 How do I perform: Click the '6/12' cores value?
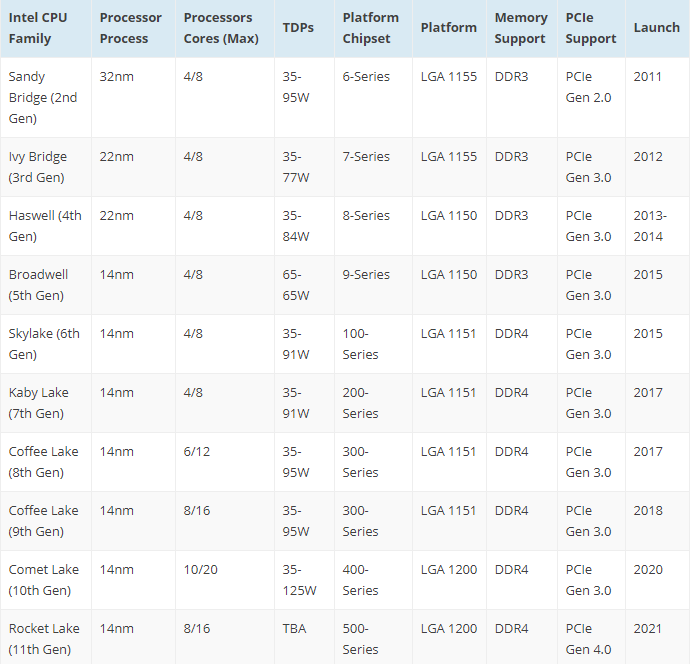click(x=197, y=451)
